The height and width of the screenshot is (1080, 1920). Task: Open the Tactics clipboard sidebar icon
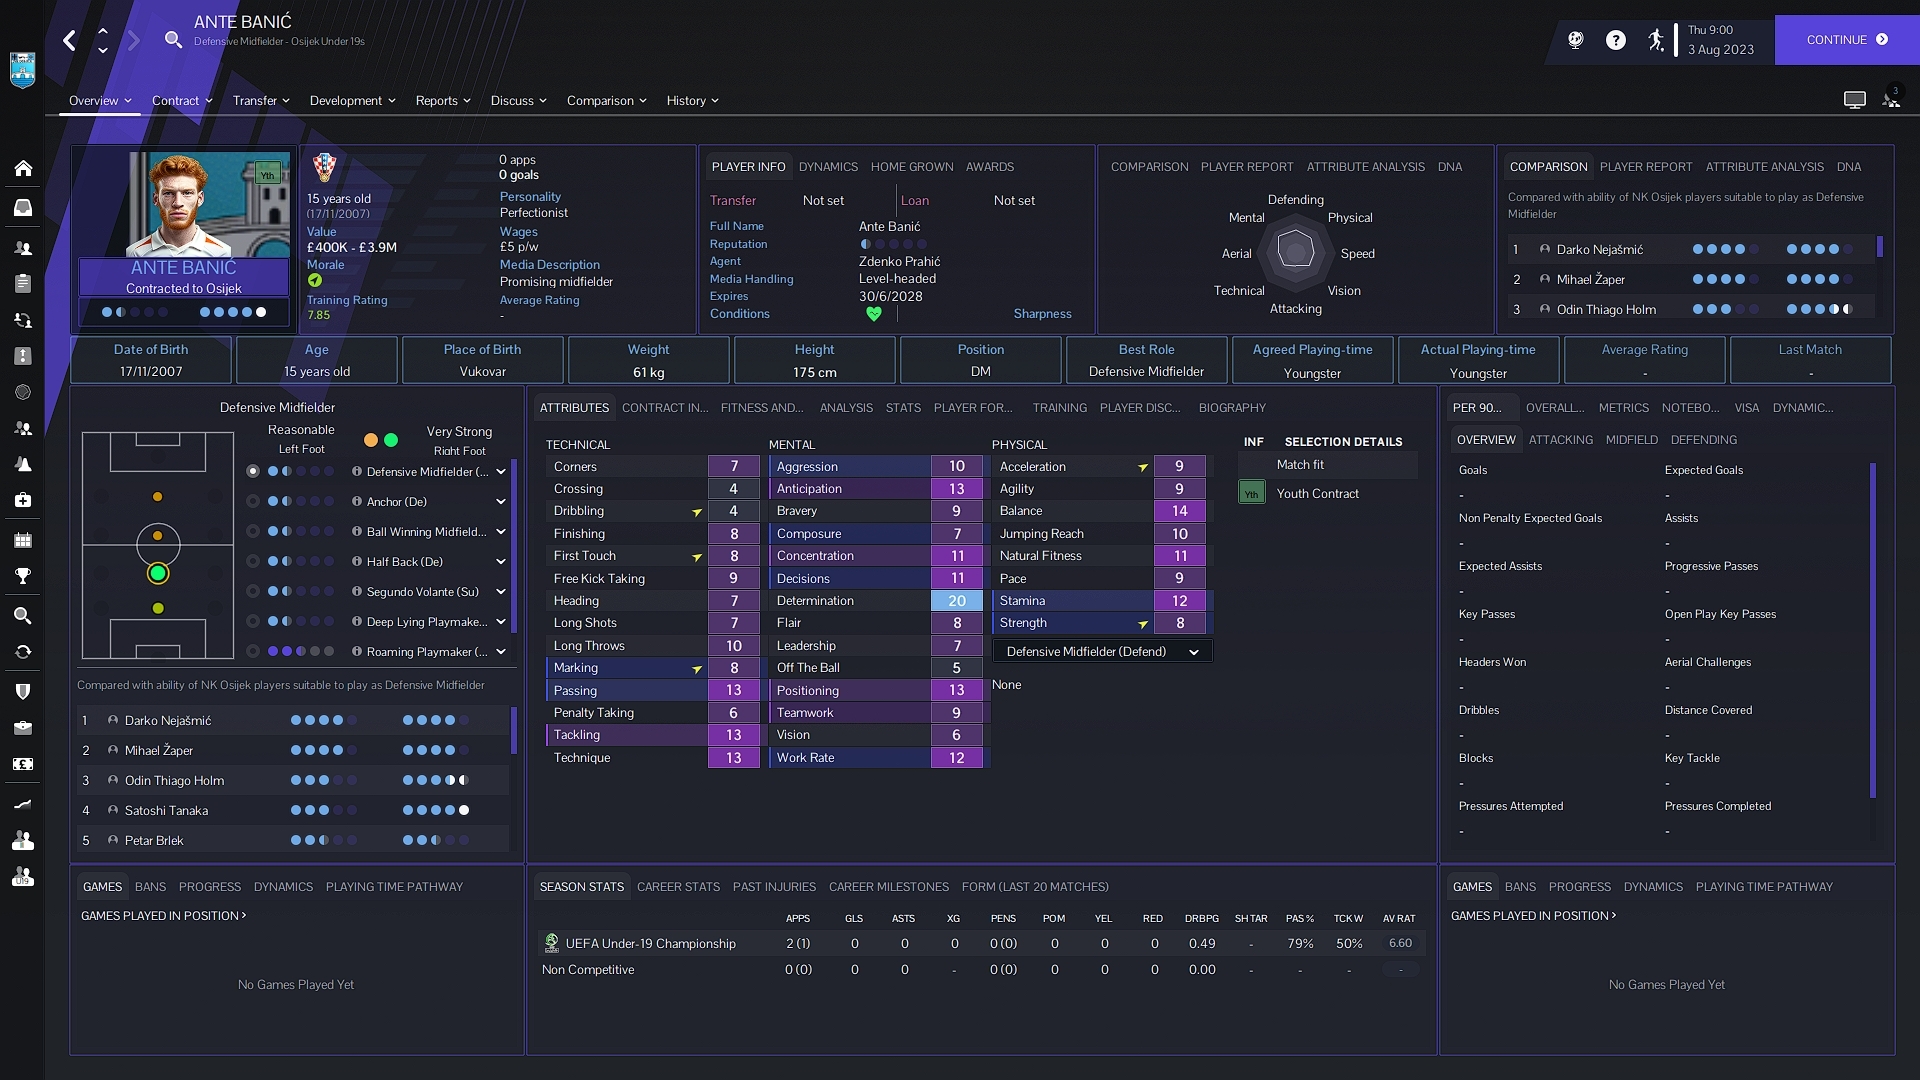click(23, 284)
